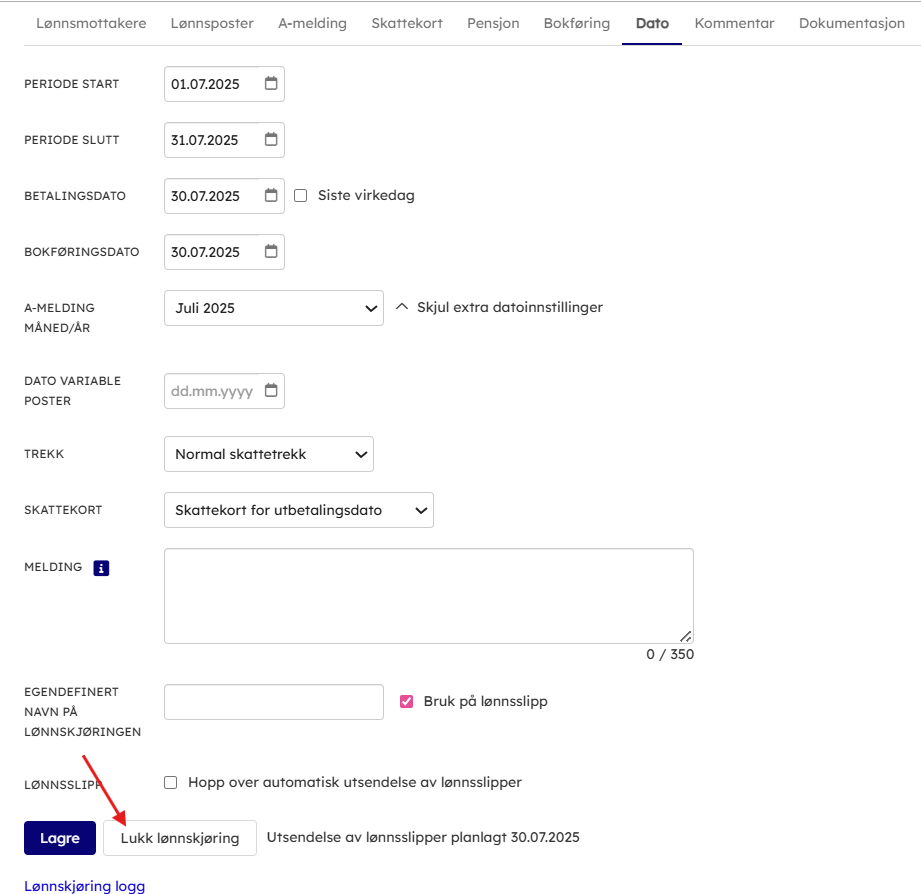Click the info icon beside Melding
921x894 pixels.
[x=101, y=568]
